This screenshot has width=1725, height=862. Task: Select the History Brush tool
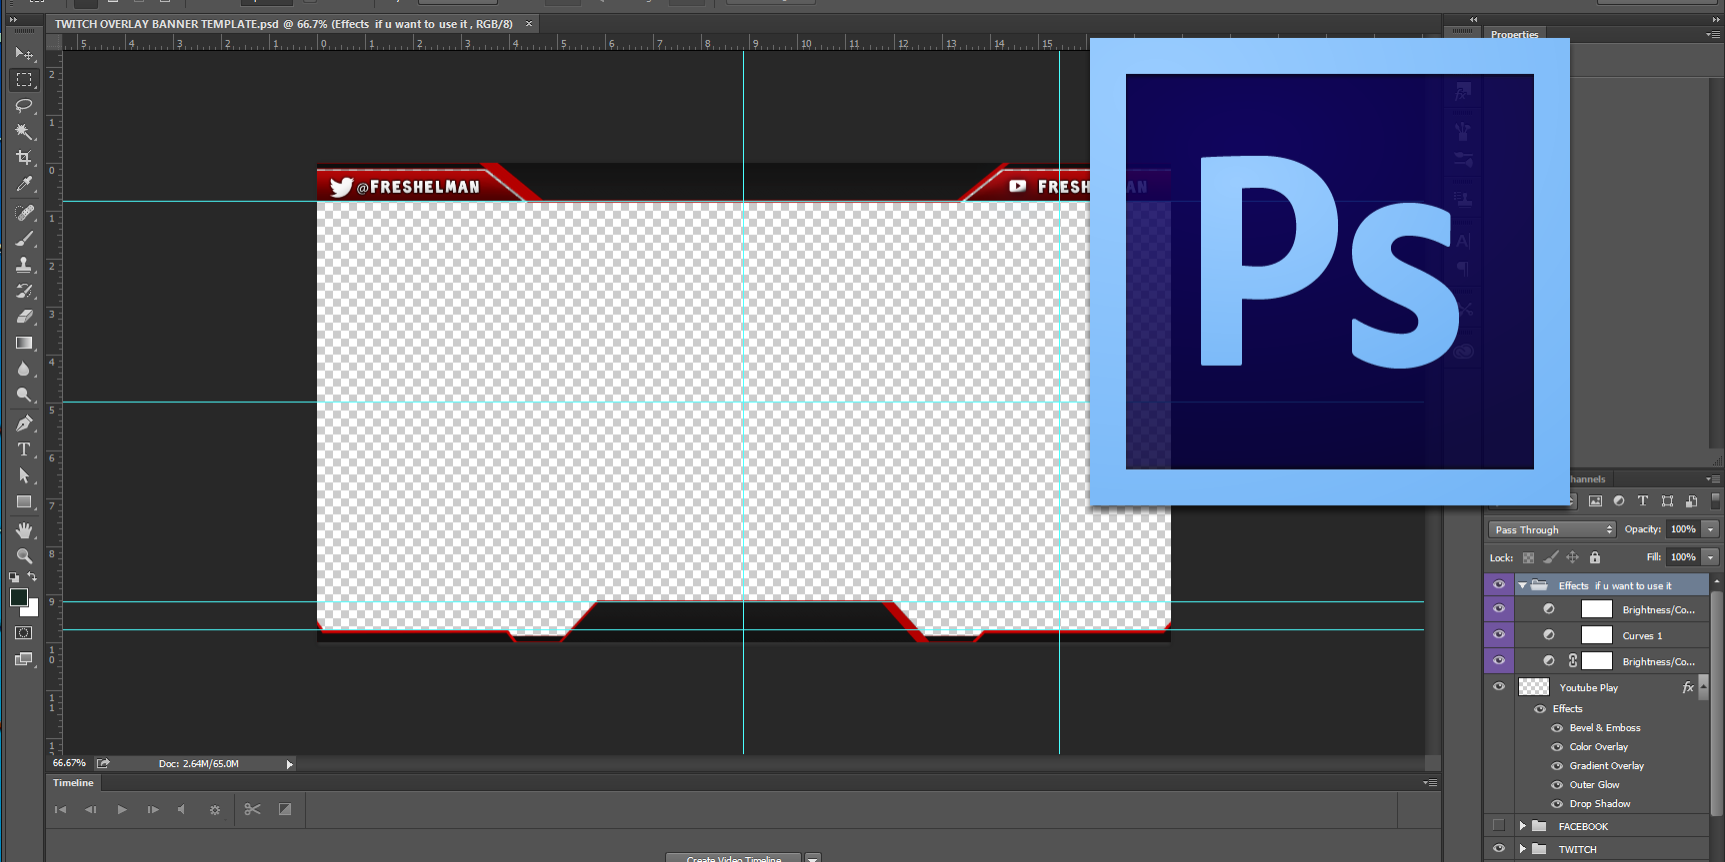pyautogui.click(x=24, y=291)
